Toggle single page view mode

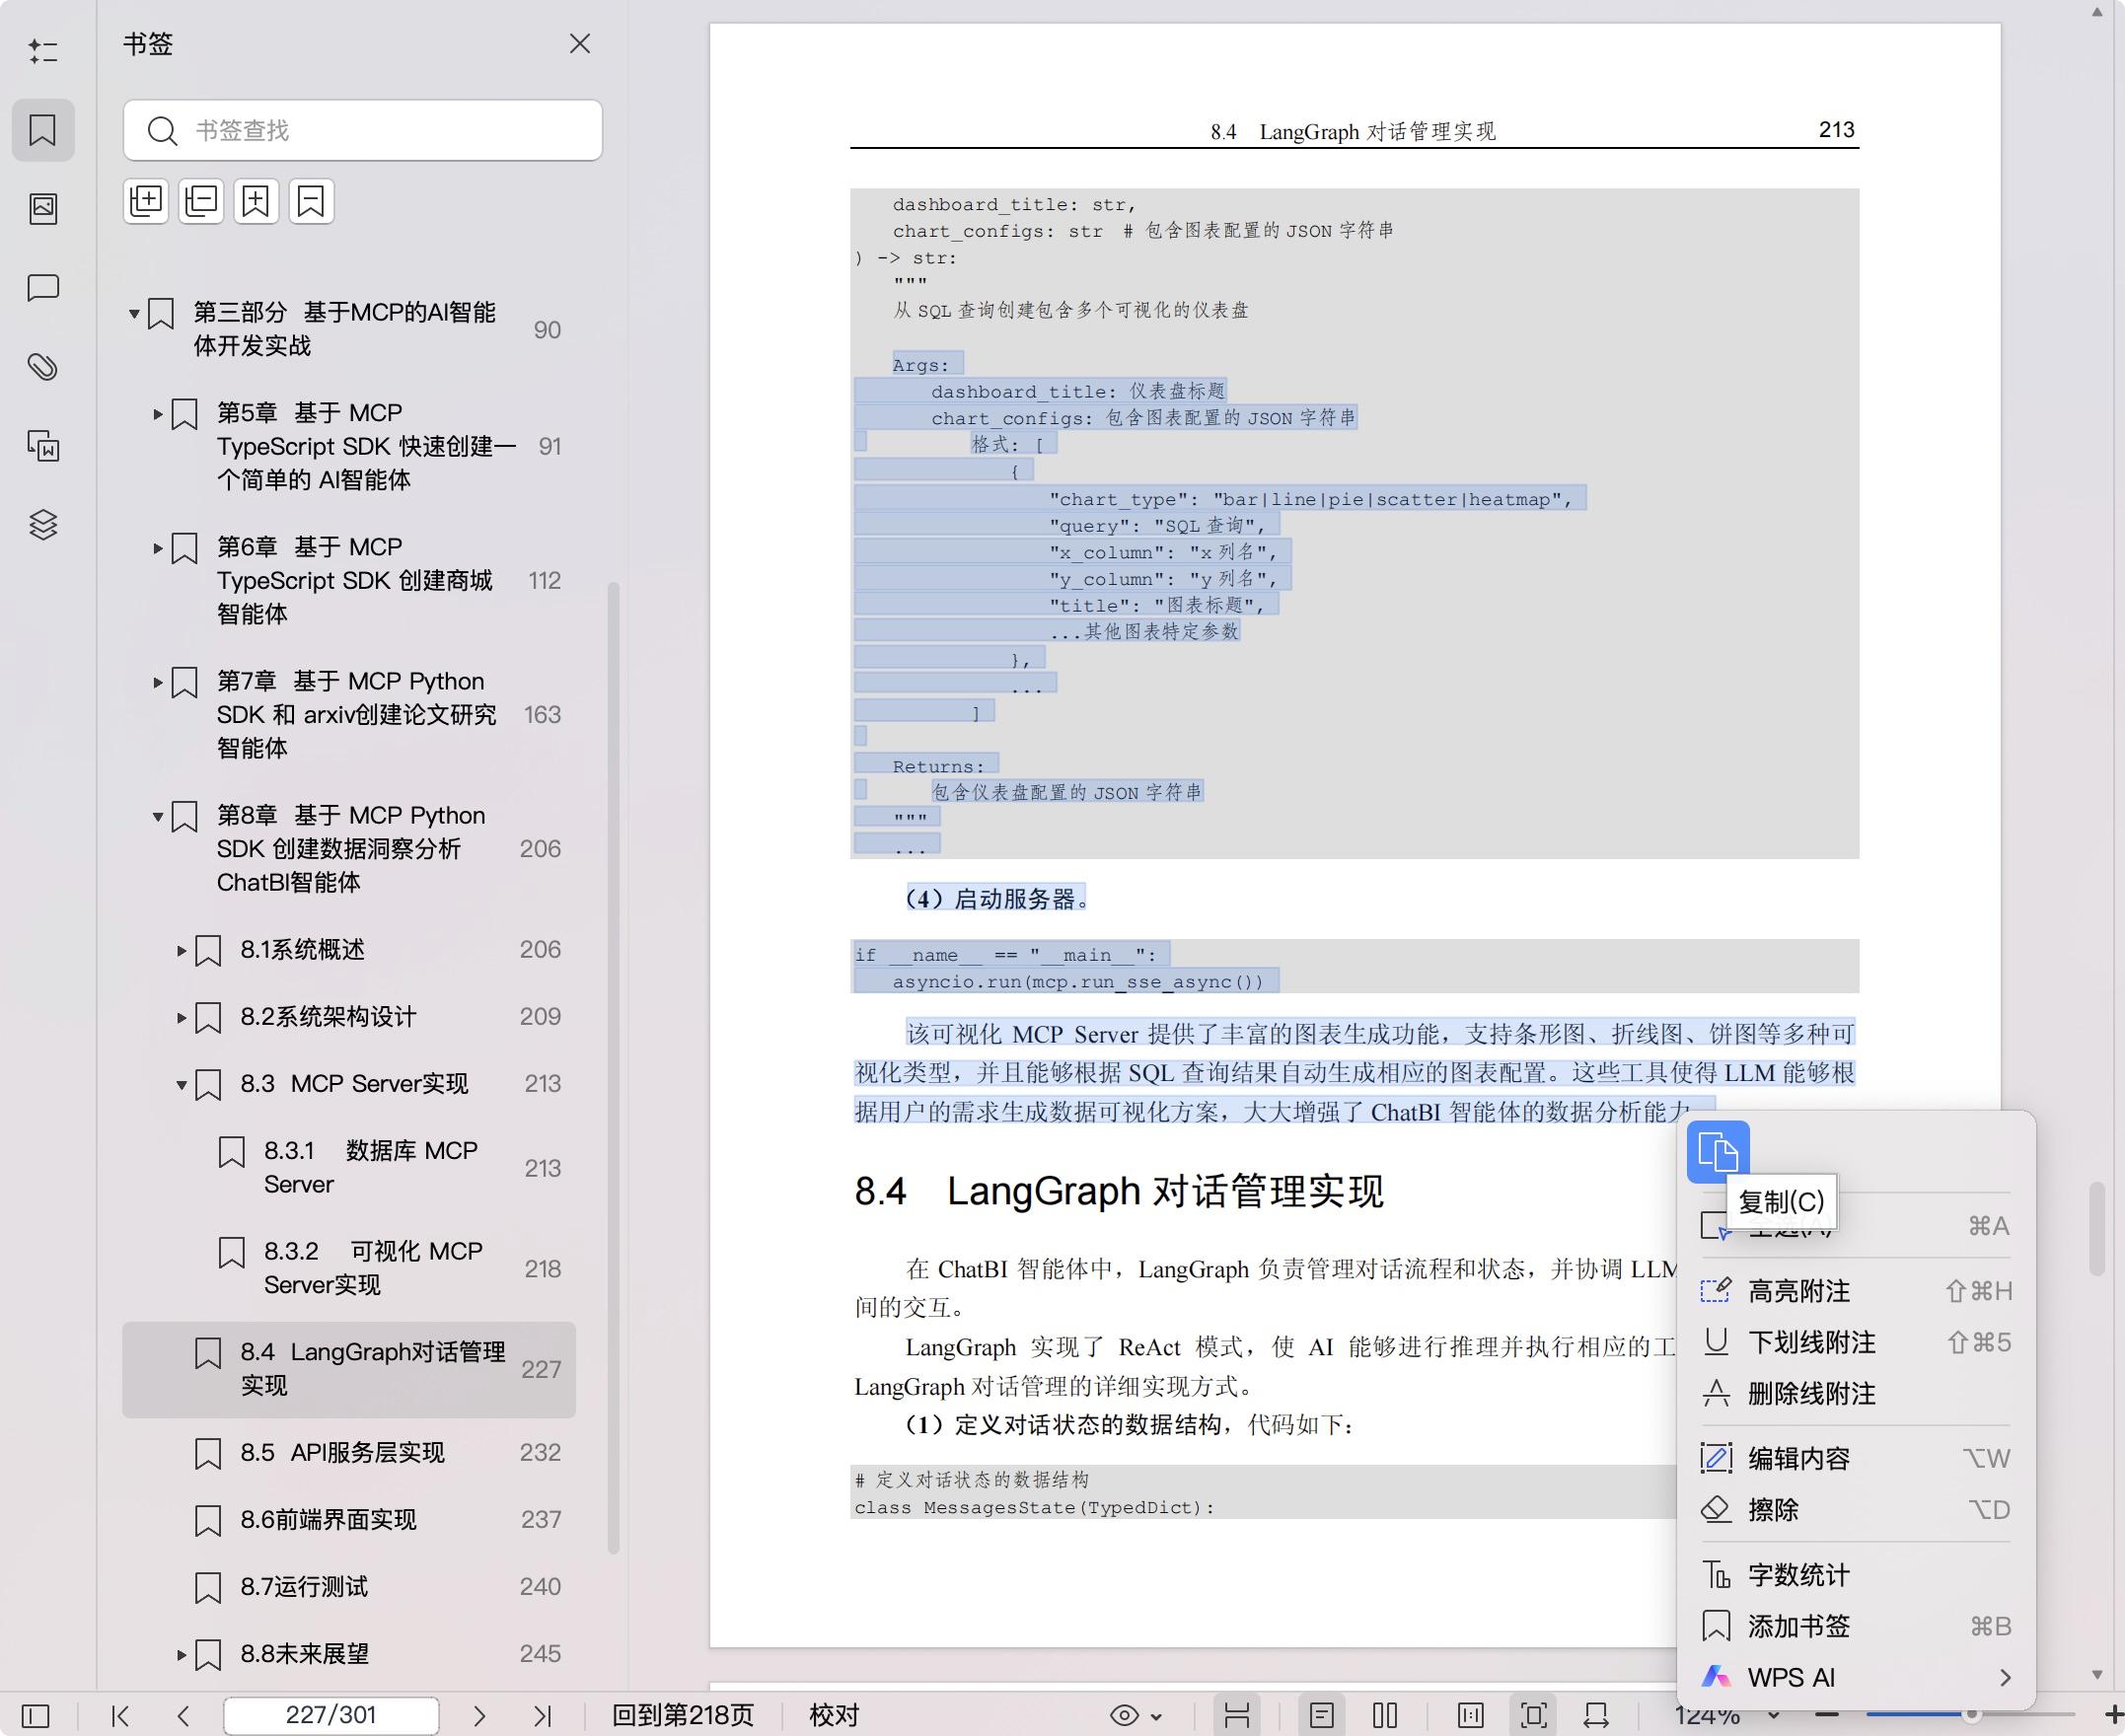[1322, 1716]
